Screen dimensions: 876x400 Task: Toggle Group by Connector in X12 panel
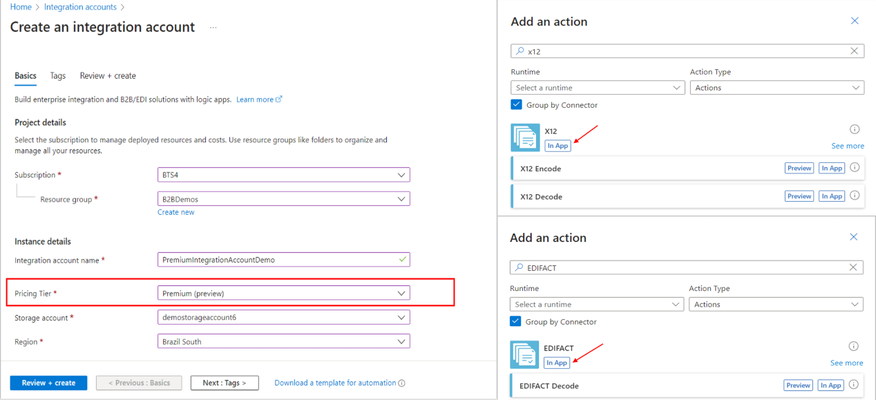click(516, 104)
